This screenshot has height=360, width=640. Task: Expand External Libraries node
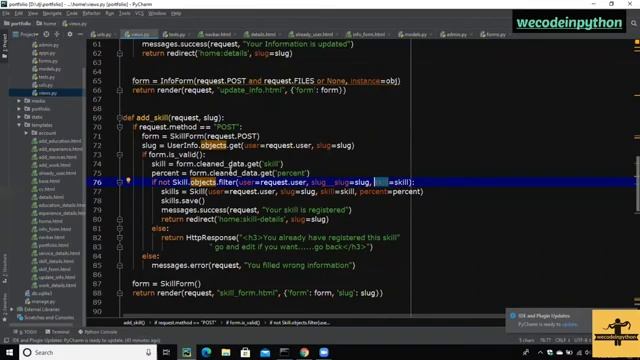tap(12, 309)
